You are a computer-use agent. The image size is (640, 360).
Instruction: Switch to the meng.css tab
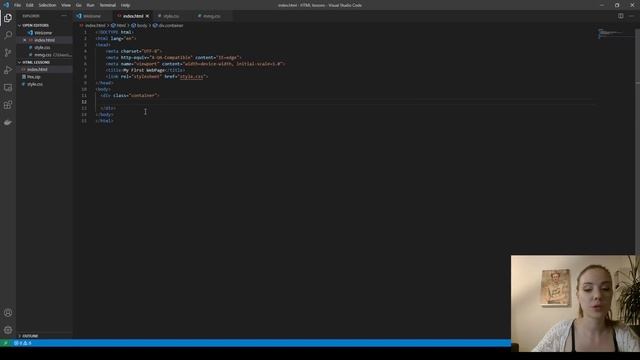211,16
